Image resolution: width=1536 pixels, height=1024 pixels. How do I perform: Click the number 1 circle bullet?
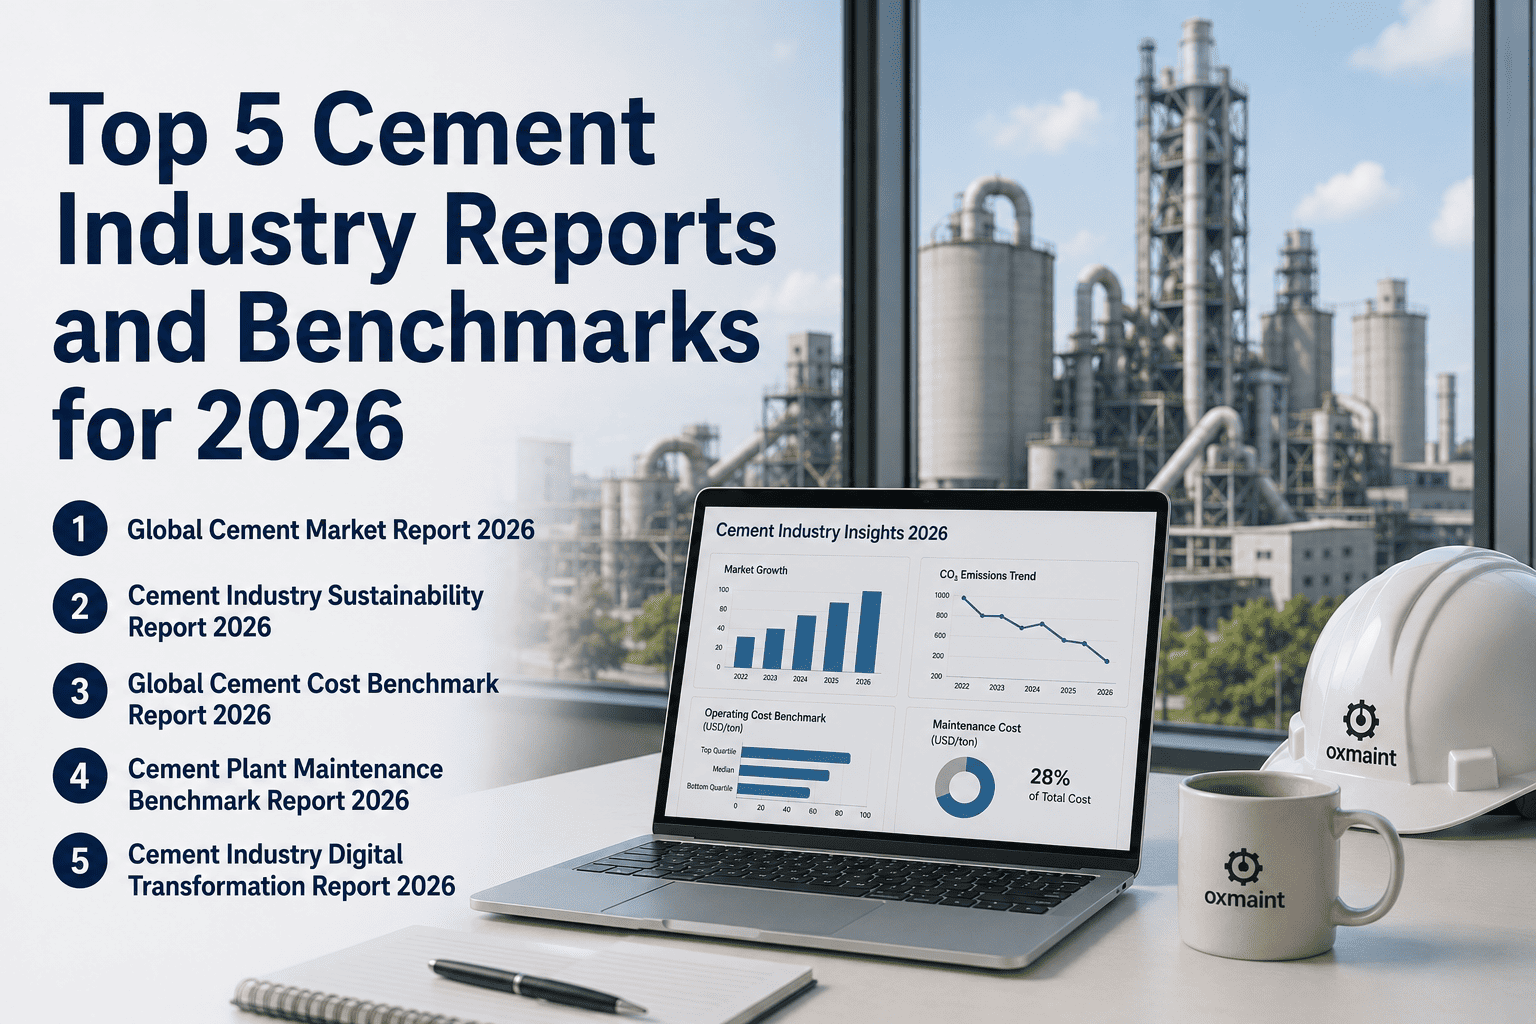(x=80, y=528)
